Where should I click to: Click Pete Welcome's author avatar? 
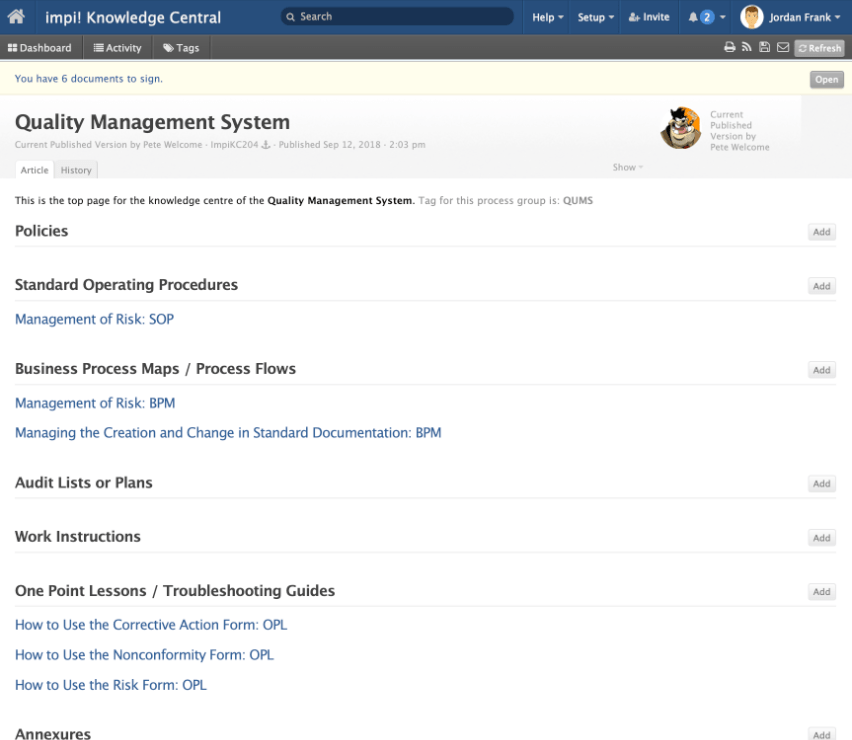tap(680, 128)
